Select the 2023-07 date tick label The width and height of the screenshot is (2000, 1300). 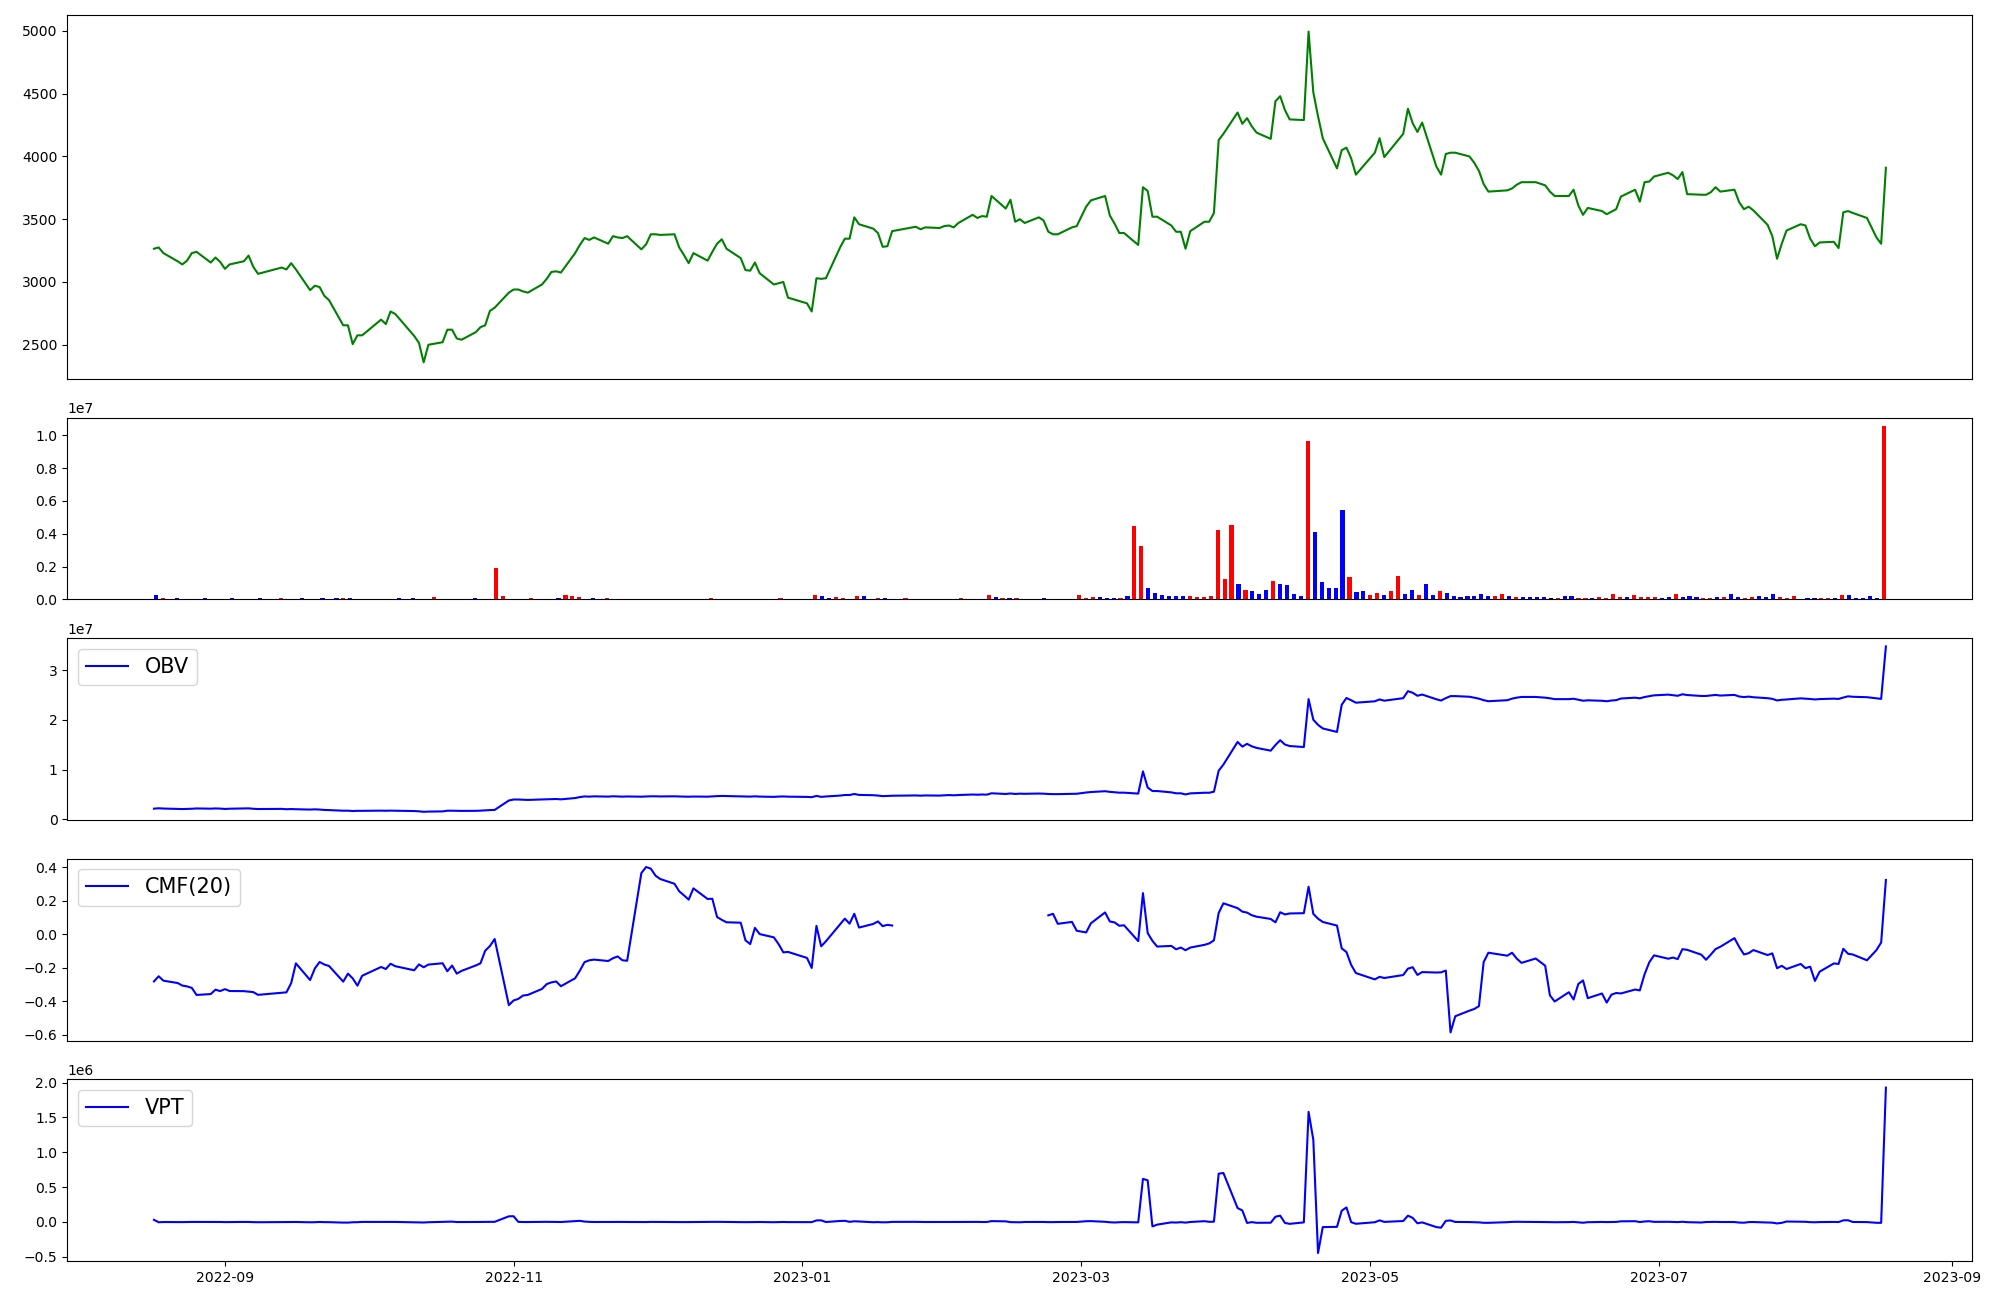(x=1659, y=1277)
